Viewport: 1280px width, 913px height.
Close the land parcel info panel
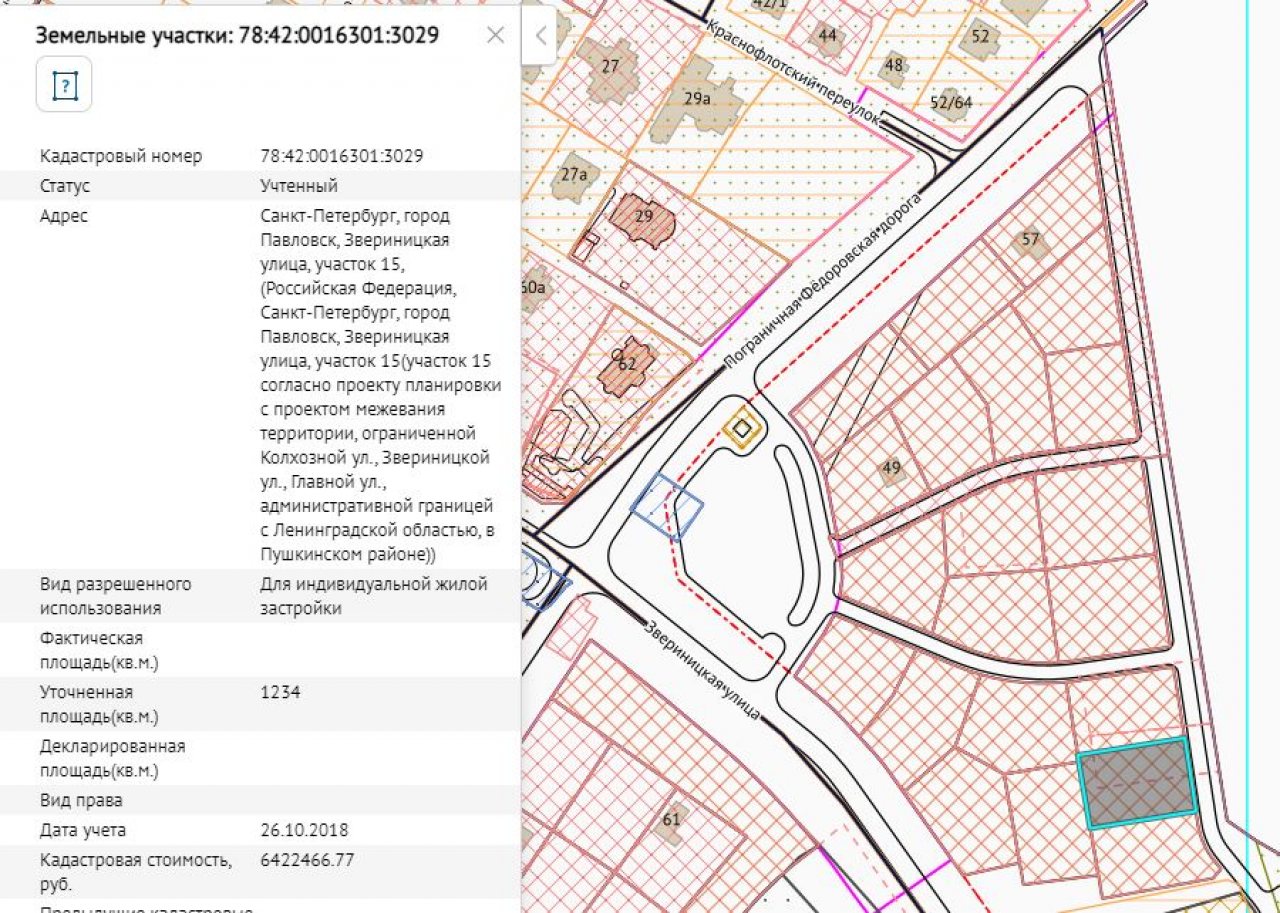[495, 36]
